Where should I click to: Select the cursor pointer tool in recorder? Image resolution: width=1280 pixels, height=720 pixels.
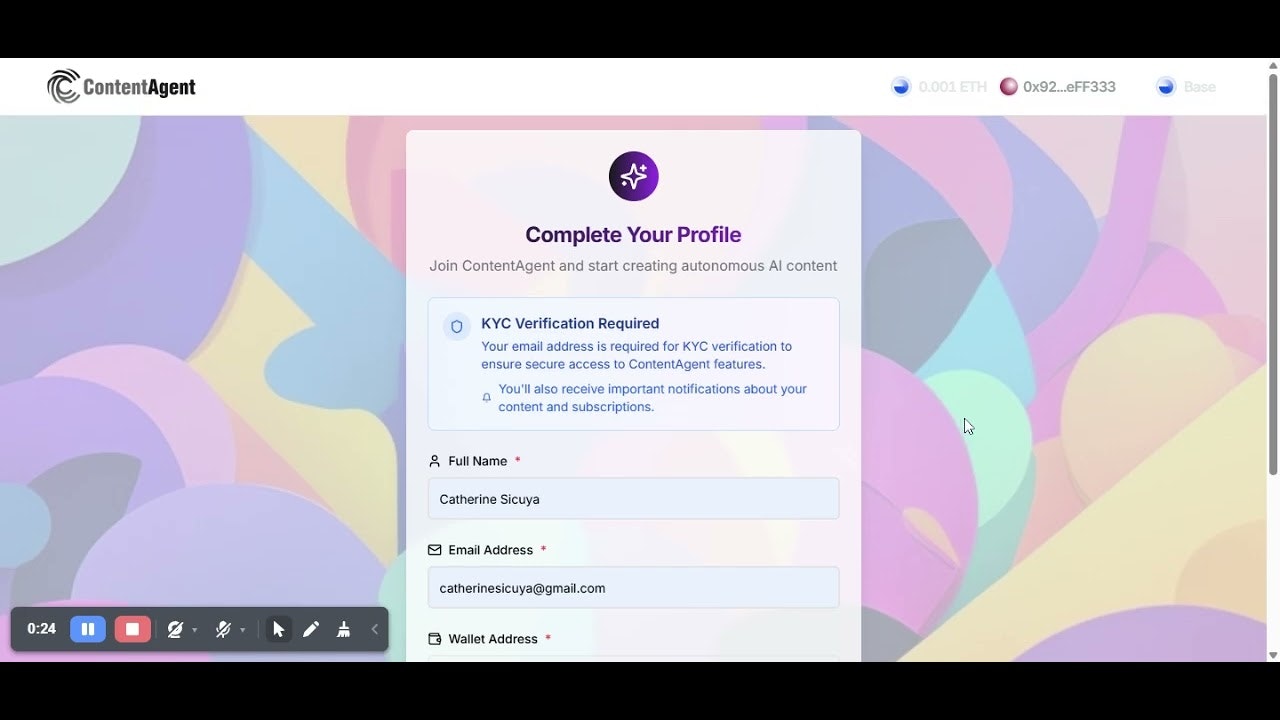pos(278,629)
